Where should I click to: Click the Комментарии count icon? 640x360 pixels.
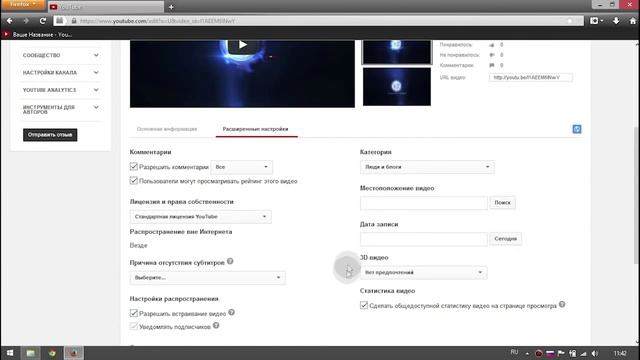[492, 65]
